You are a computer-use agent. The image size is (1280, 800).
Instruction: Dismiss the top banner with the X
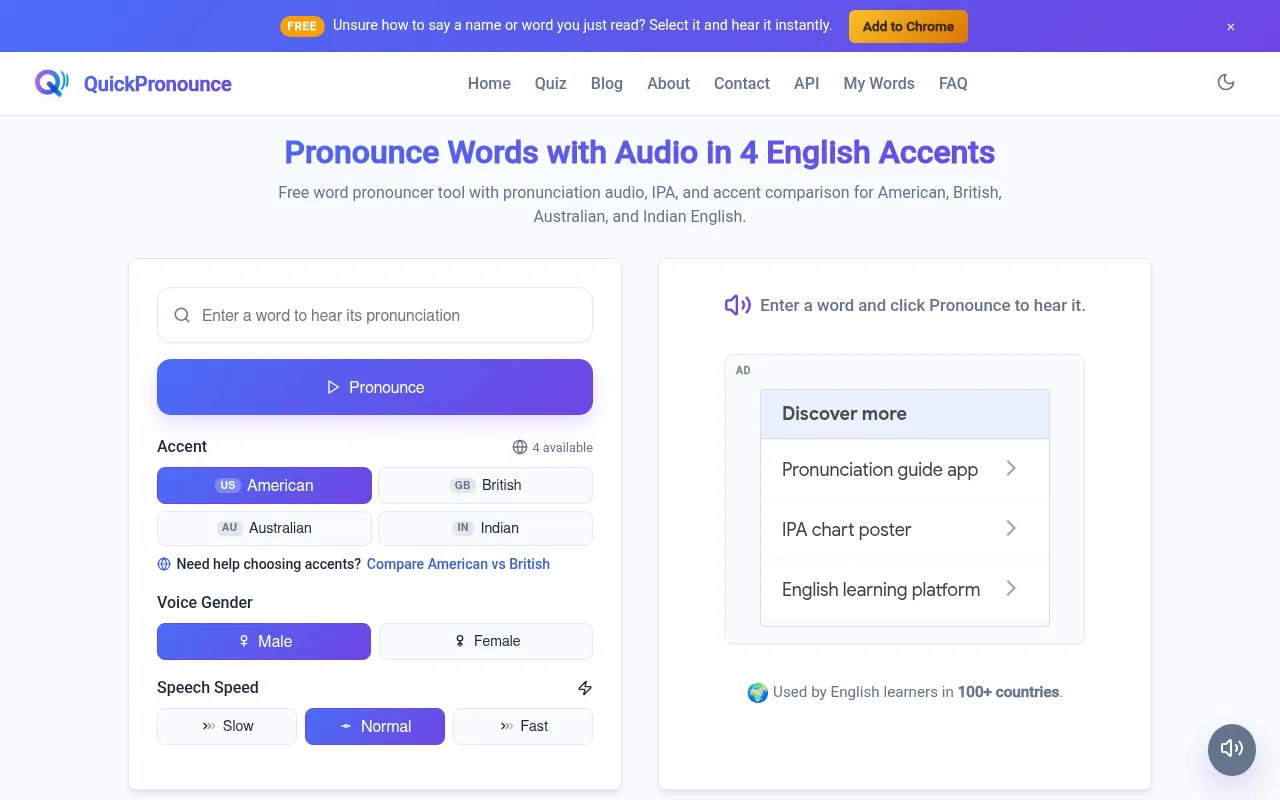1231,27
